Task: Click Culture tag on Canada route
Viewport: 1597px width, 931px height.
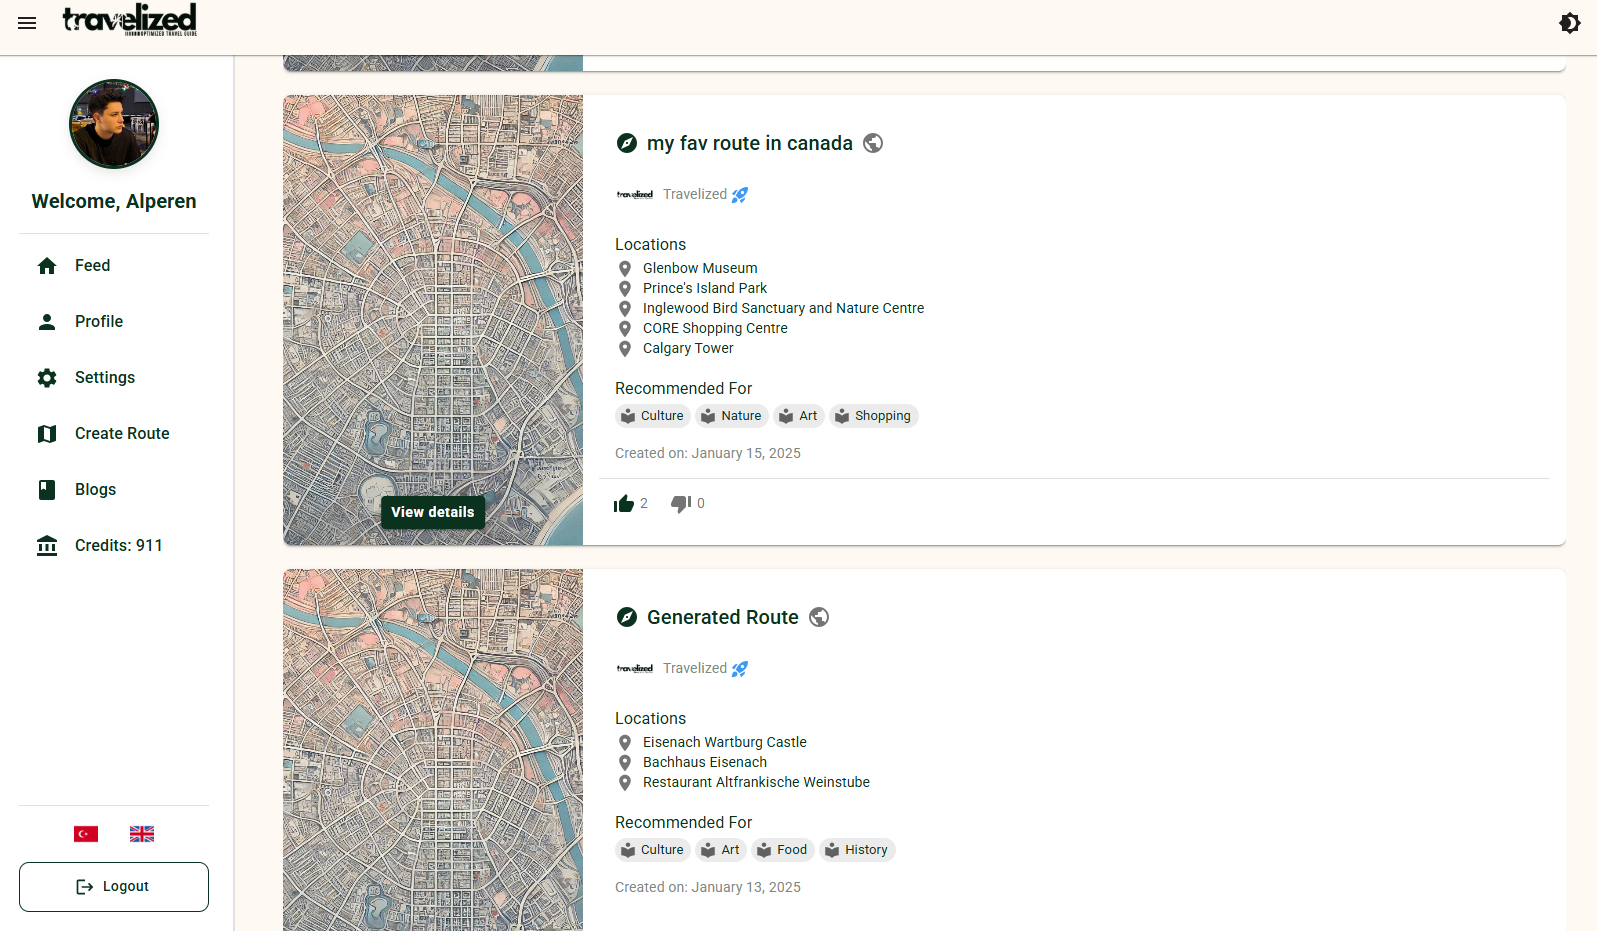Action: tap(653, 416)
